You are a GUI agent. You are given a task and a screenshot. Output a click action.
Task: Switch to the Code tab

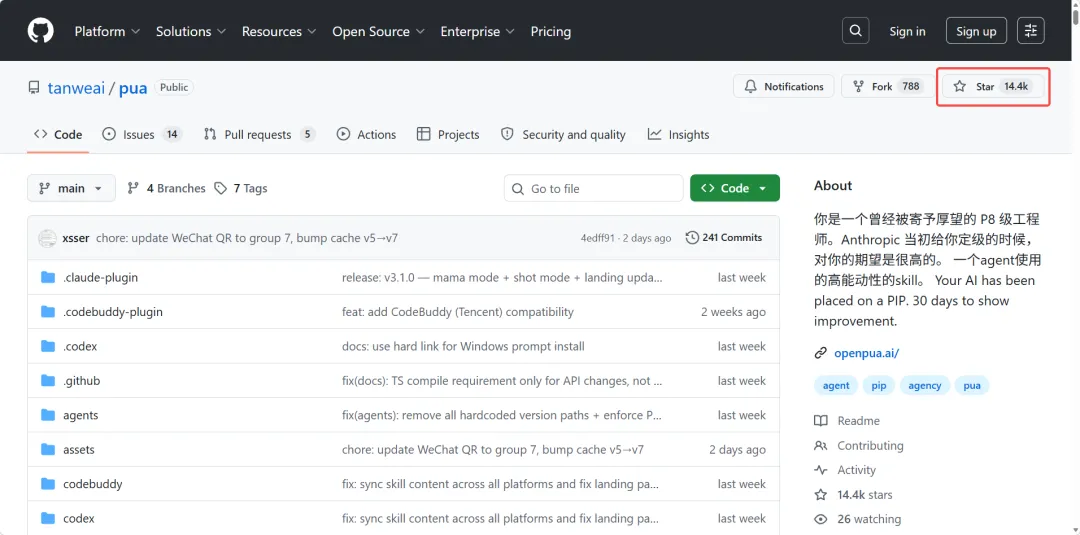[59, 134]
